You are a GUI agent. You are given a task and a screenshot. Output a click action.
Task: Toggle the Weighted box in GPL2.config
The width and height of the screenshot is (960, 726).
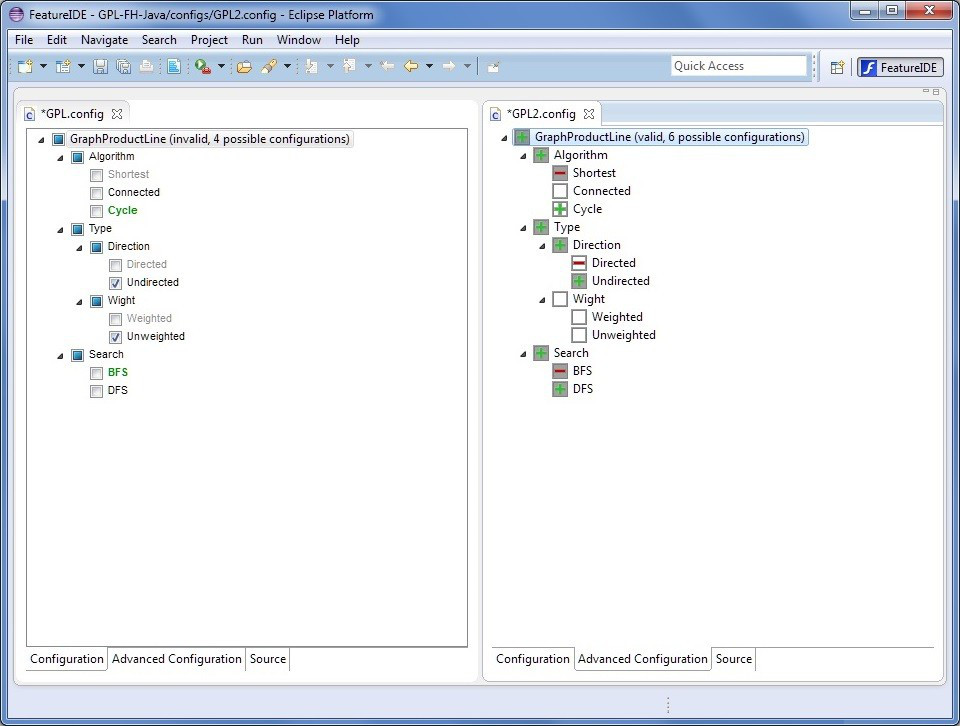coord(579,317)
